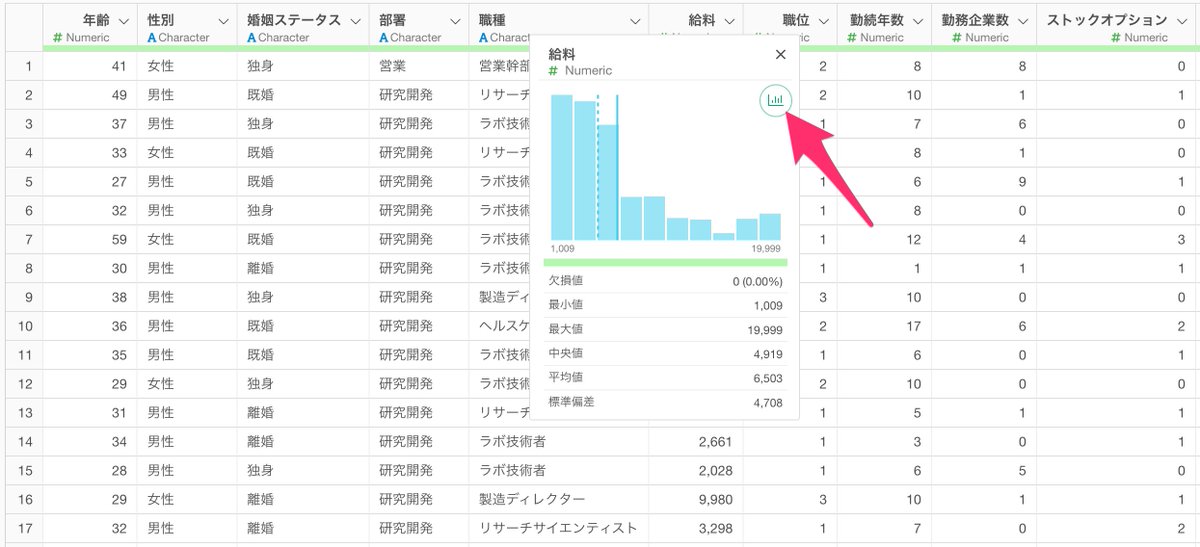
Task: Click the 婚姻ステータス cell in row 8
Action: (x=305, y=268)
